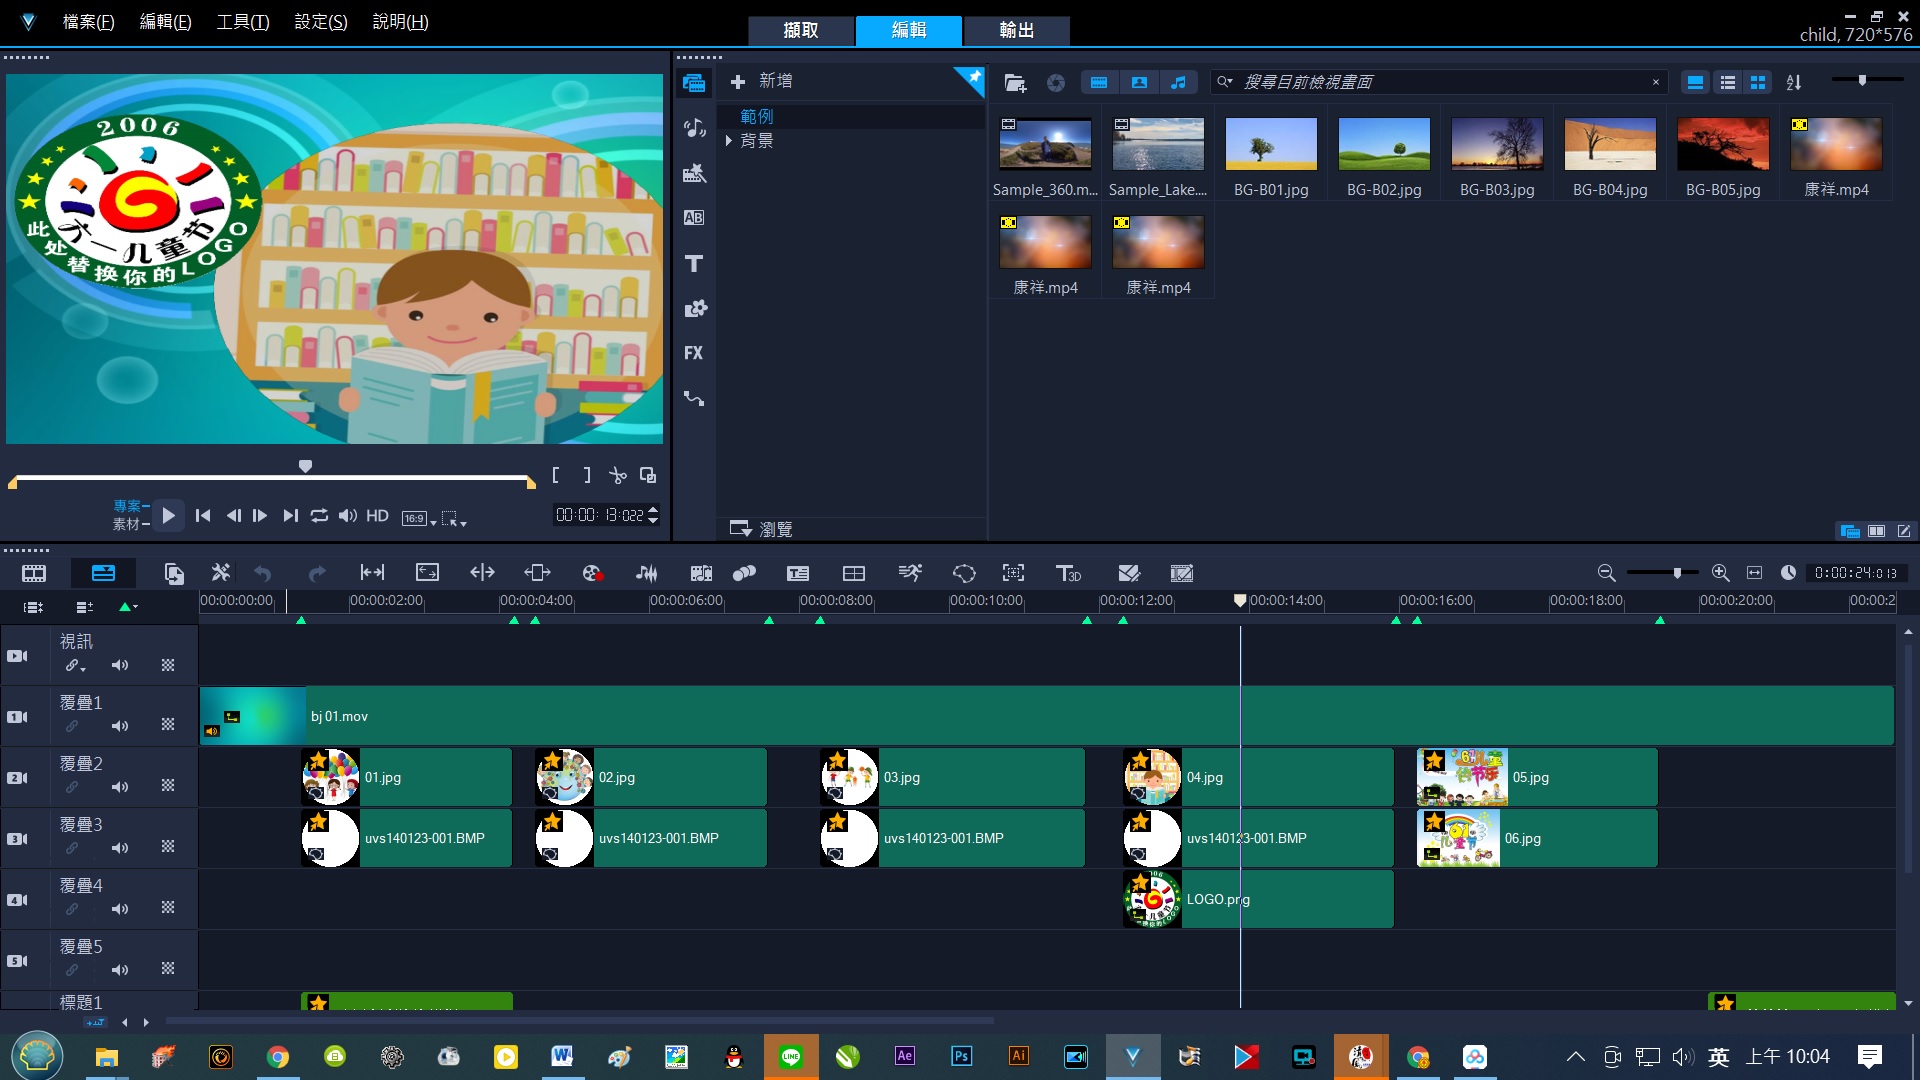Open the Title (T) library
Image resolution: width=1920 pixels, height=1080 pixels.
coord(694,263)
